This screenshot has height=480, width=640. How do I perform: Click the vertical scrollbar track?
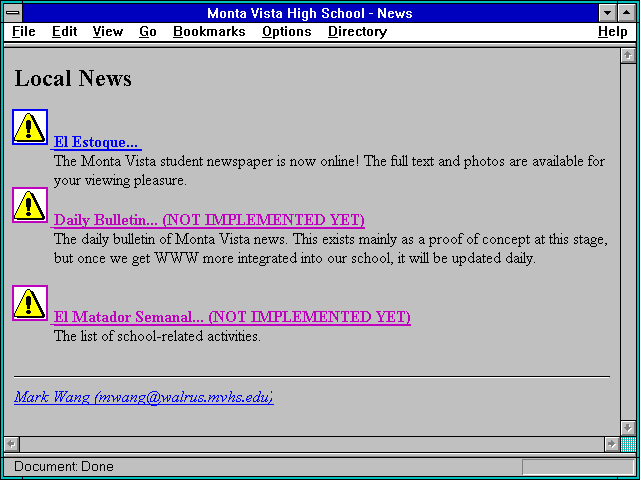click(628, 242)
